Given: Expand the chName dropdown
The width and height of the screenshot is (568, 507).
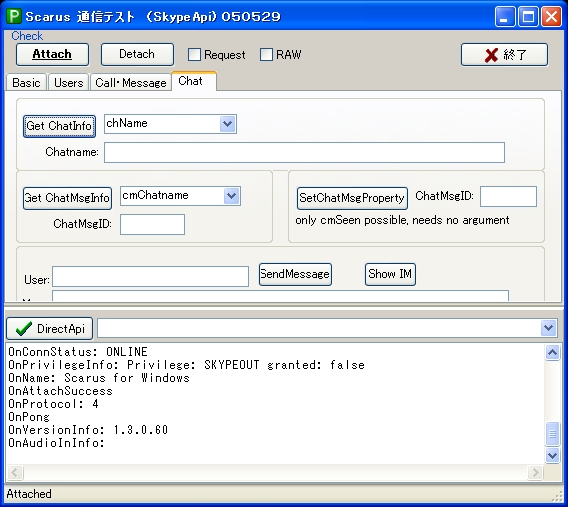Looking at the screenshot, I should tap(227, 124).
